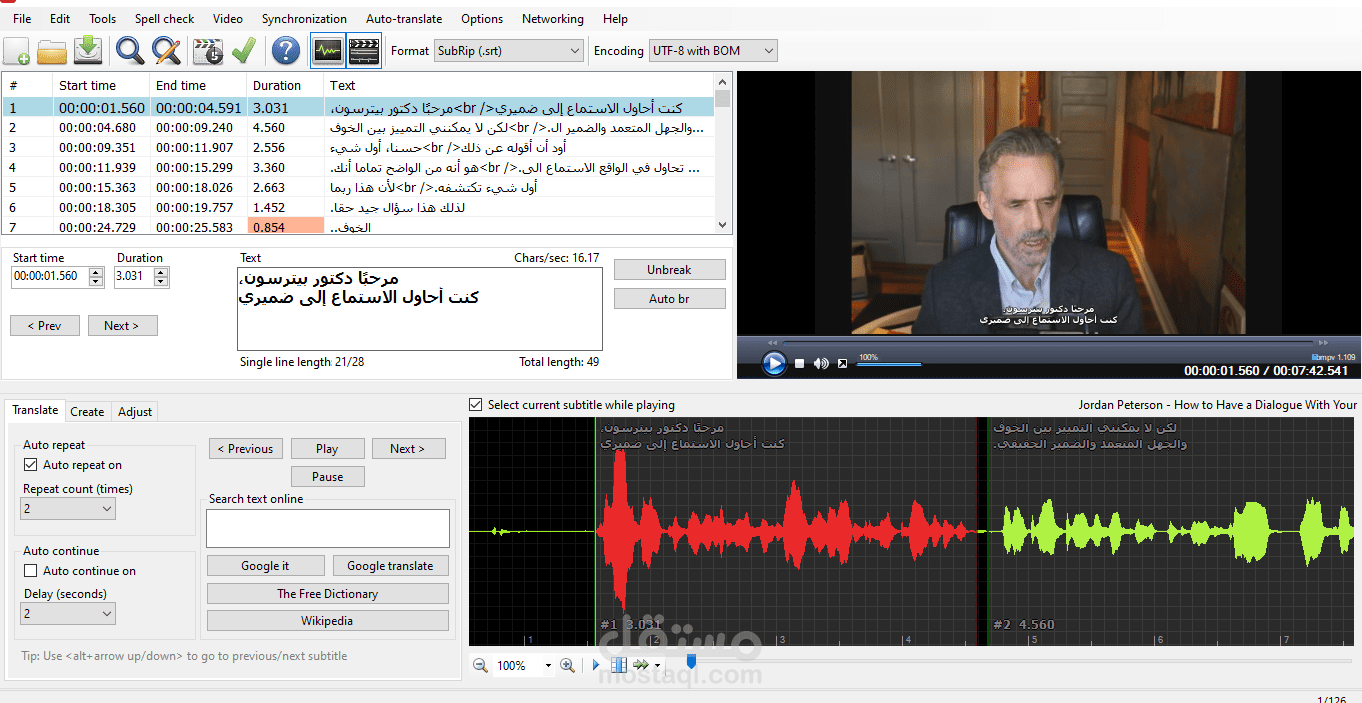Open the Repeat count dropdown
This screenshot has height=703, width=1362.
(x=68, y=509)
